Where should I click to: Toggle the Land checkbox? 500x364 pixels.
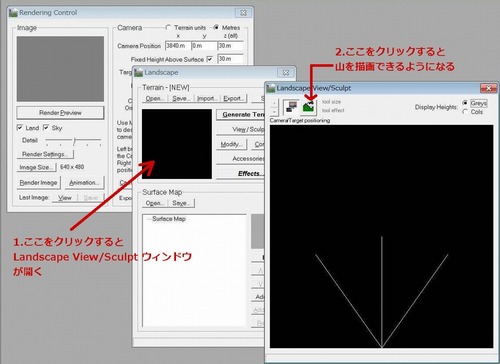tap(20, 128)
